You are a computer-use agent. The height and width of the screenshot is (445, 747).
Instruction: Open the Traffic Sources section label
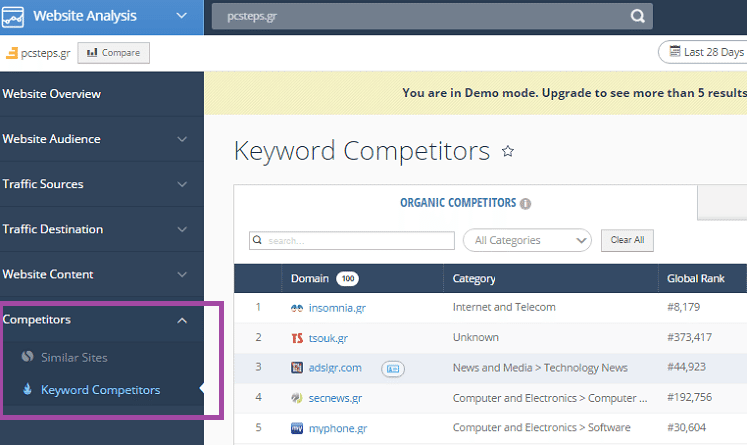(43, 184)
